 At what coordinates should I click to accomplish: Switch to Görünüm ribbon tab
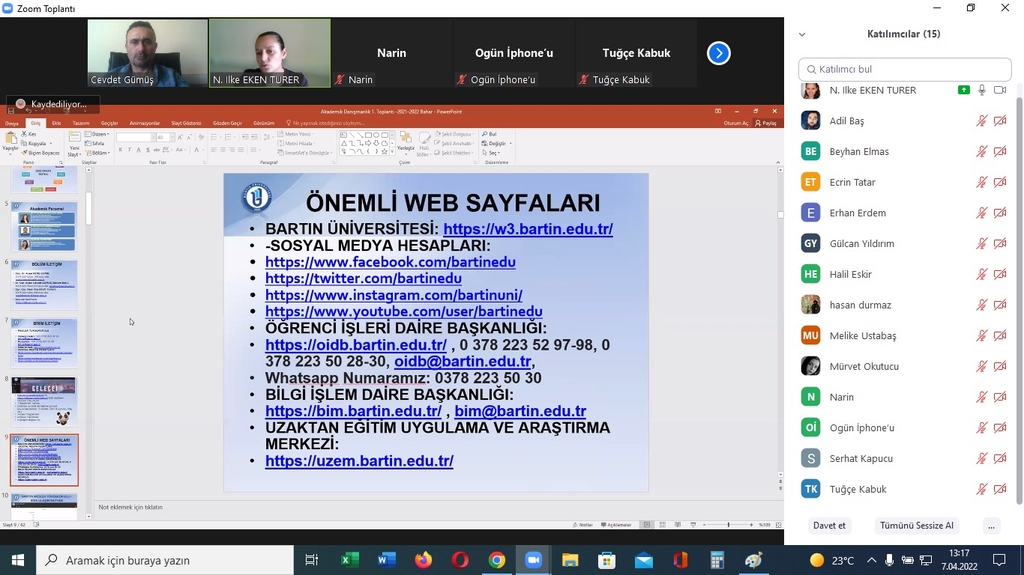tap(264, 123)
